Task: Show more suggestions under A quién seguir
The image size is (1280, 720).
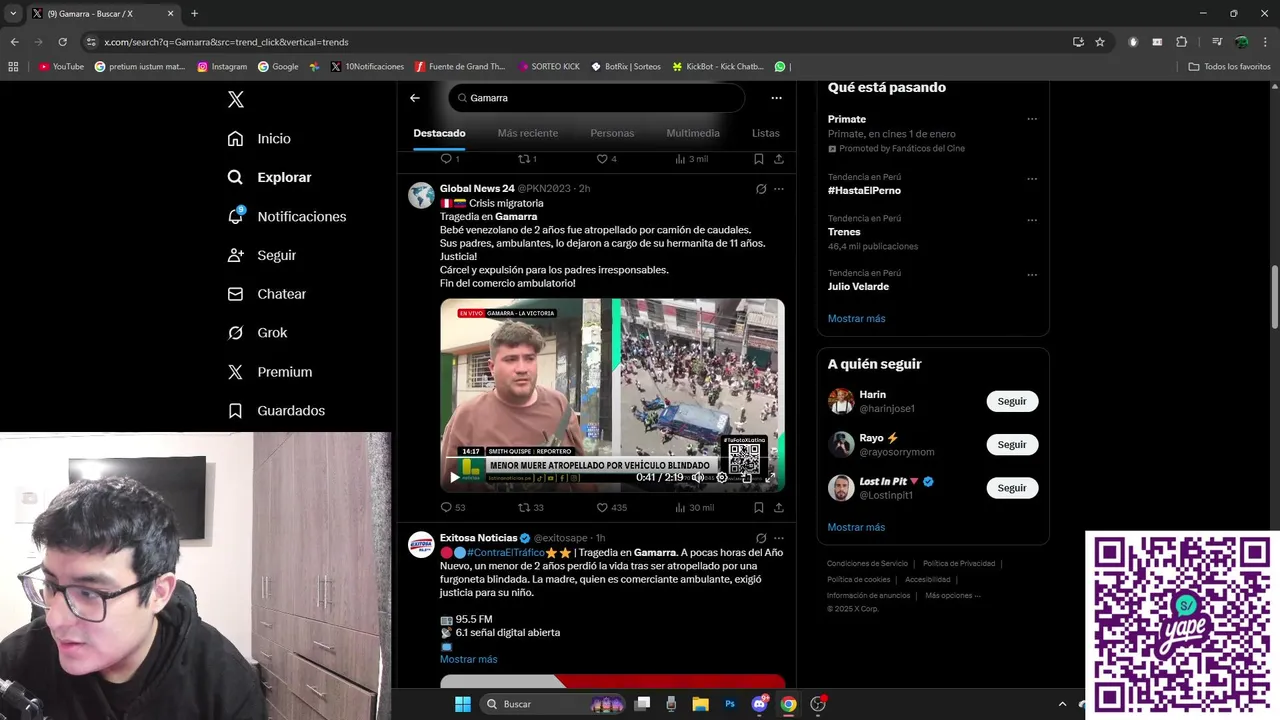Action: [856, 527]
